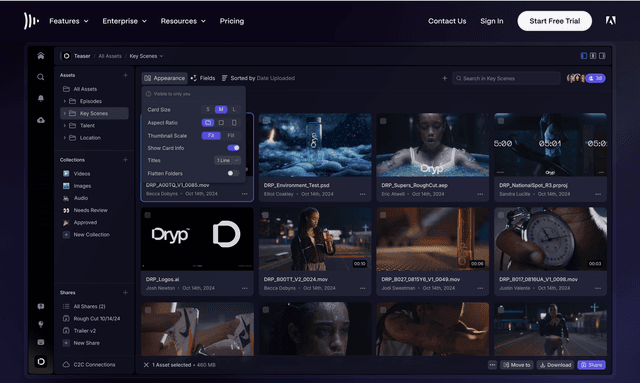Add a collection with Collections plus icon

(x=125, y=160)
